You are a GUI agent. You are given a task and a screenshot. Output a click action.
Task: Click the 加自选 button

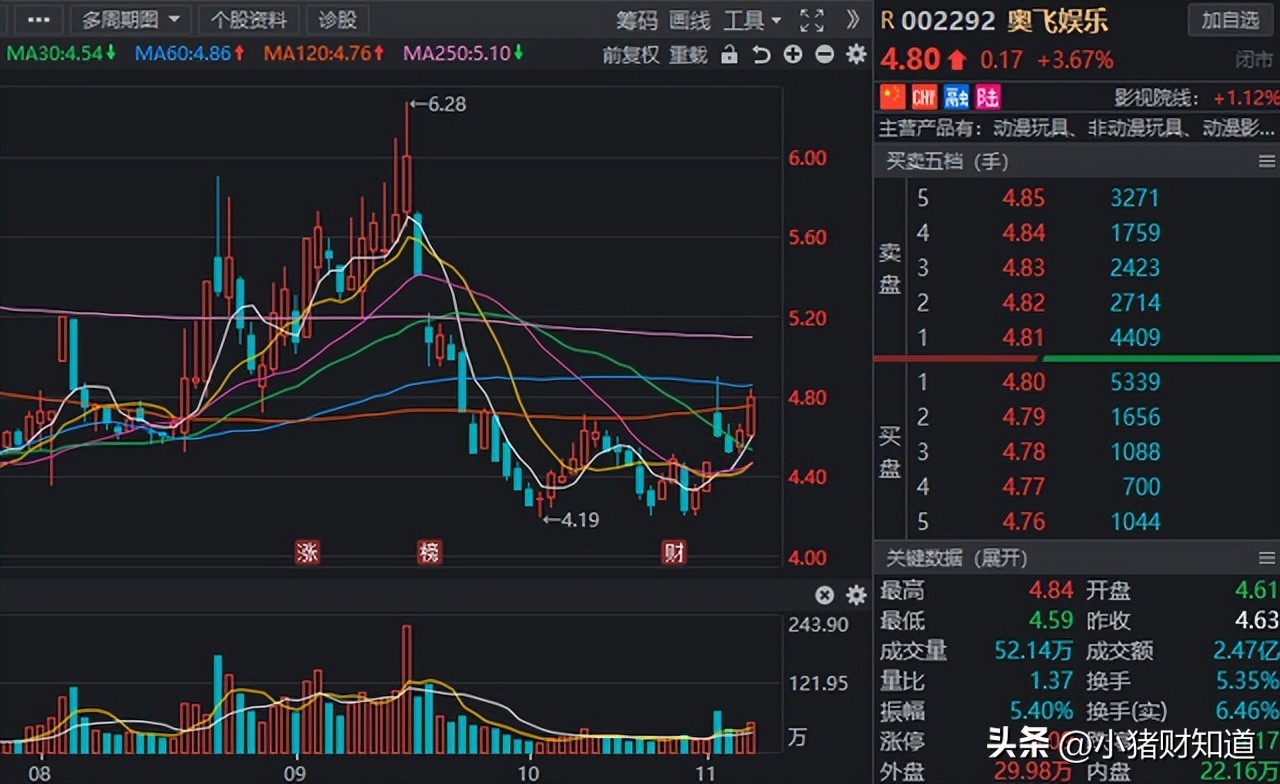(x=1230, y=20)
